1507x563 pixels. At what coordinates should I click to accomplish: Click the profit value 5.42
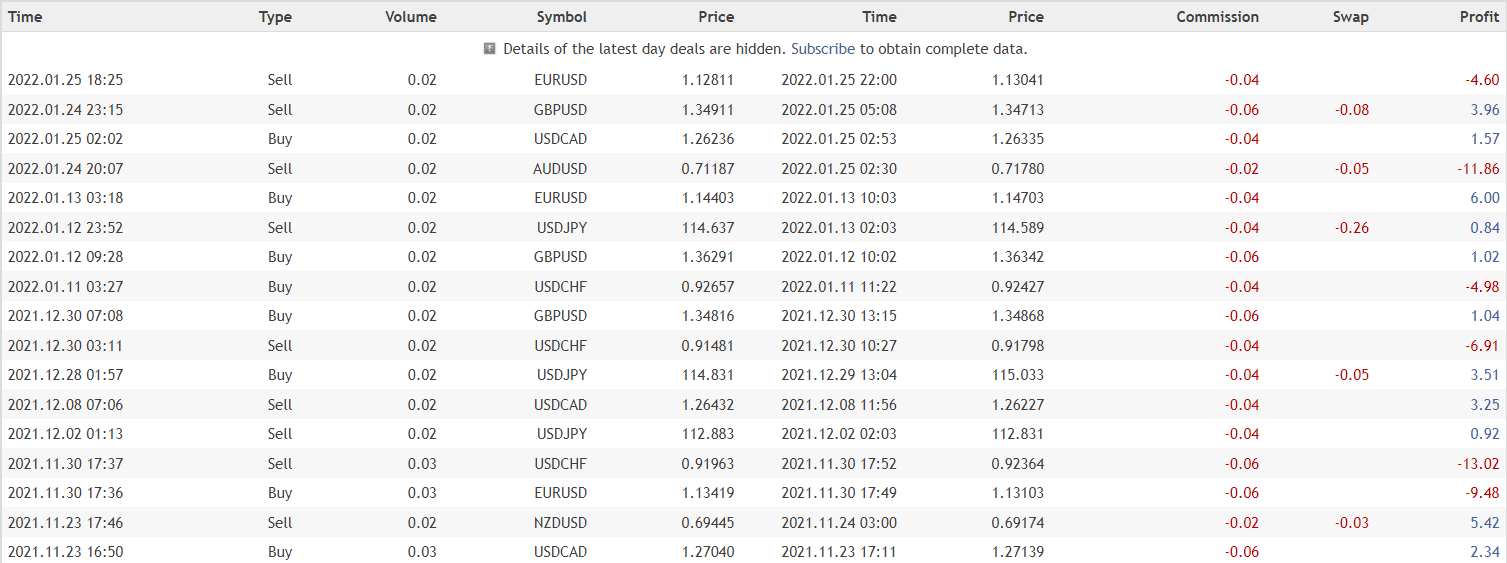point(1485,523)
